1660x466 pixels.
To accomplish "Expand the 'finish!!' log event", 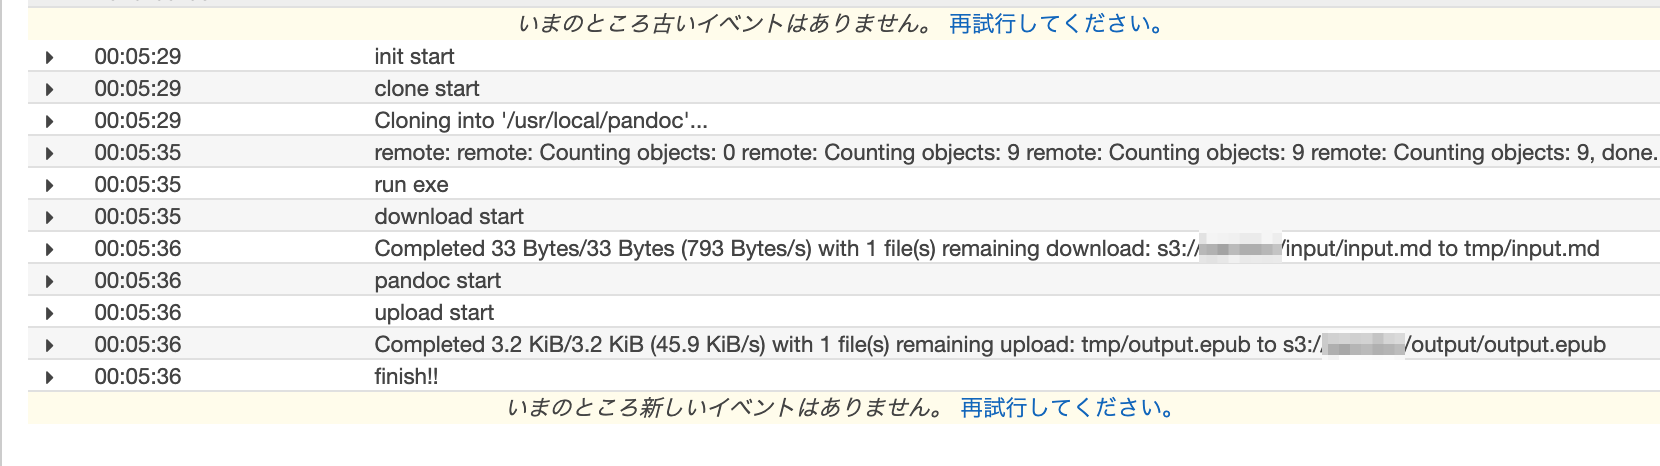I will pos(49,377).
